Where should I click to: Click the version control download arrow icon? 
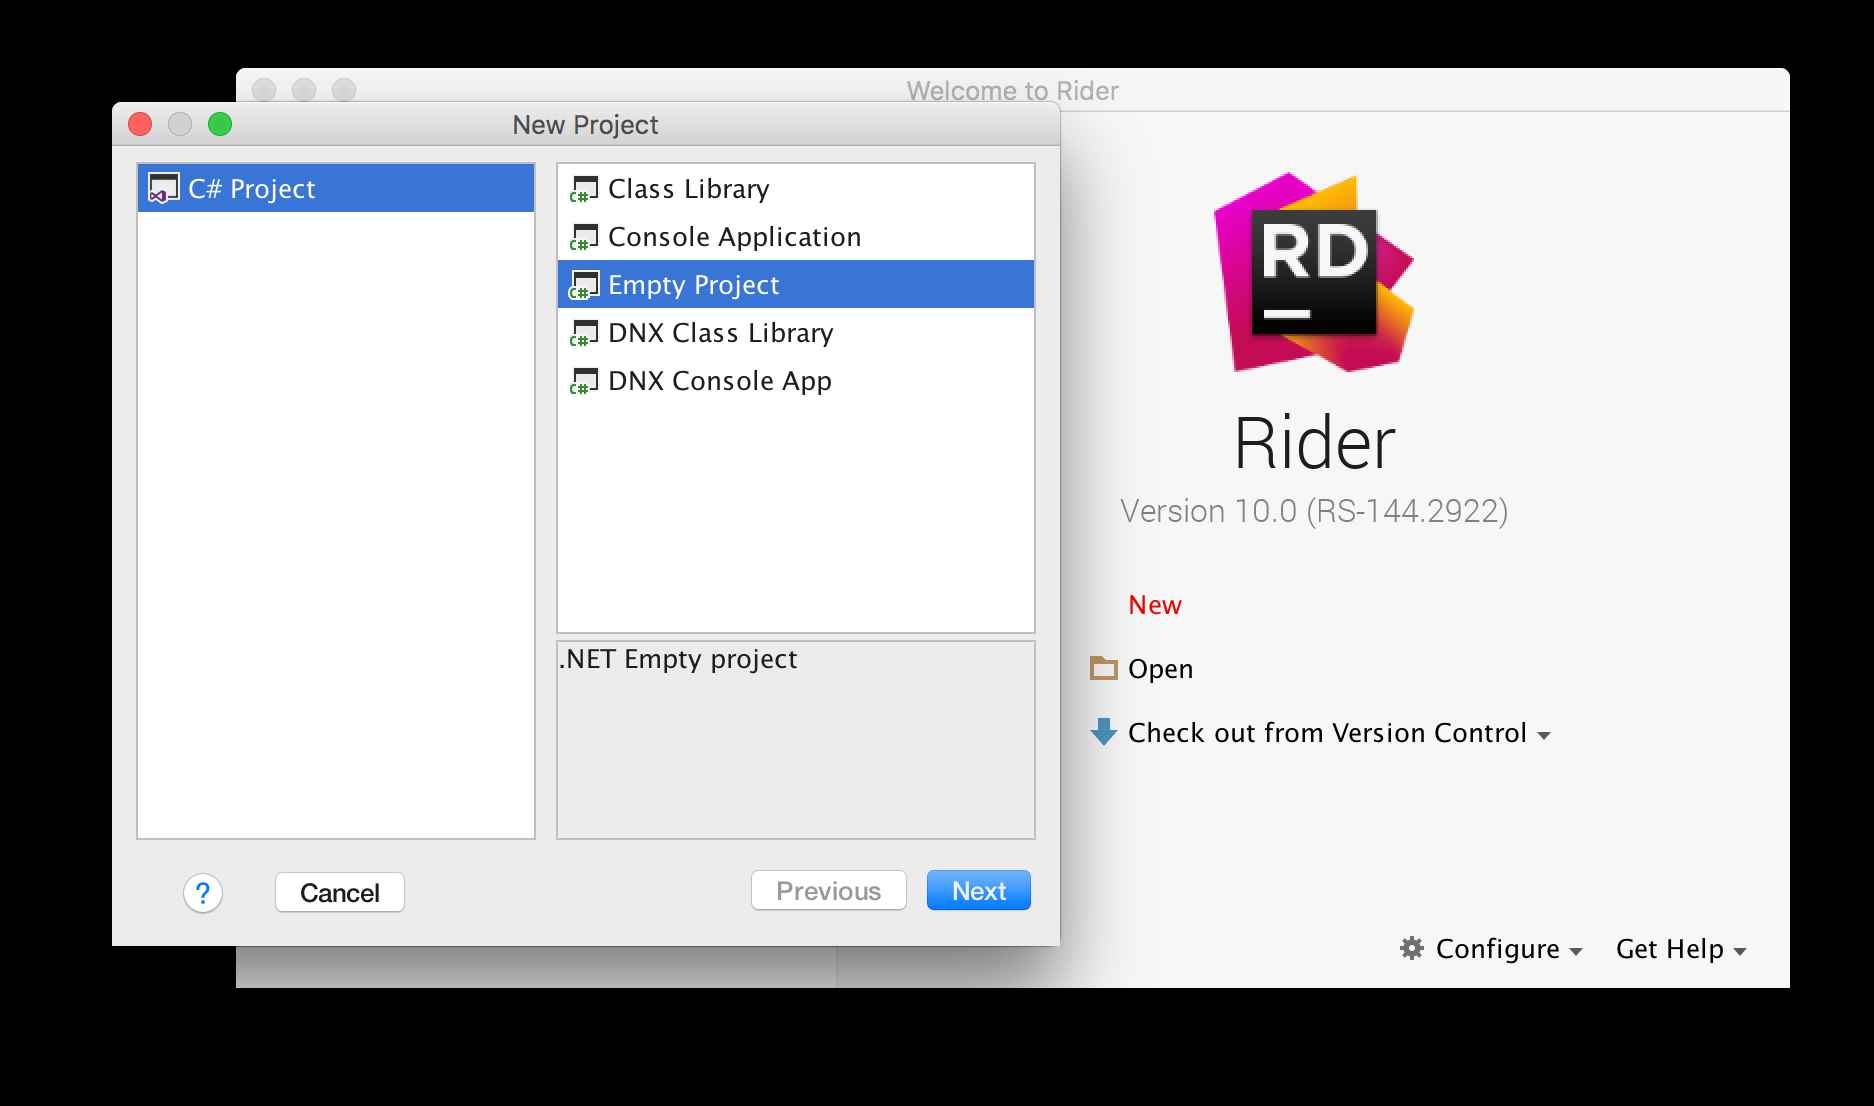tap(1103, 732)
